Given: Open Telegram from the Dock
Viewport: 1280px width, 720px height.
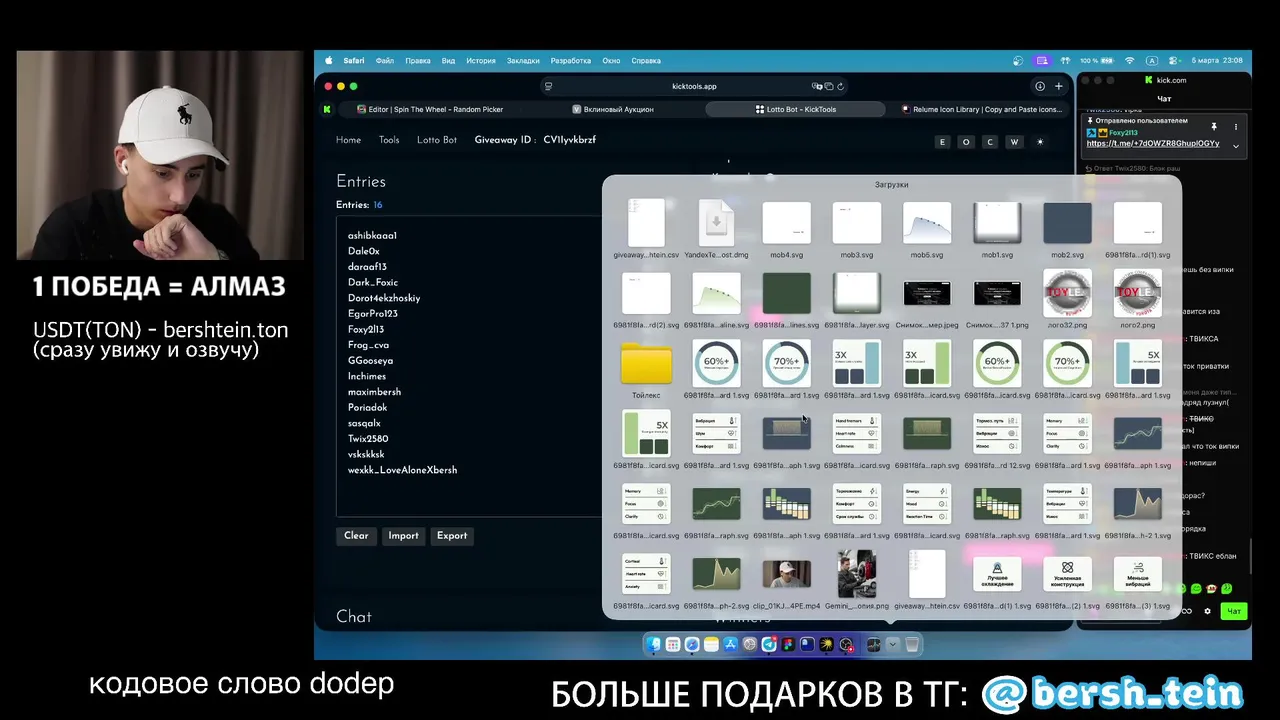Looking at the screenshot, I should 769,644.
